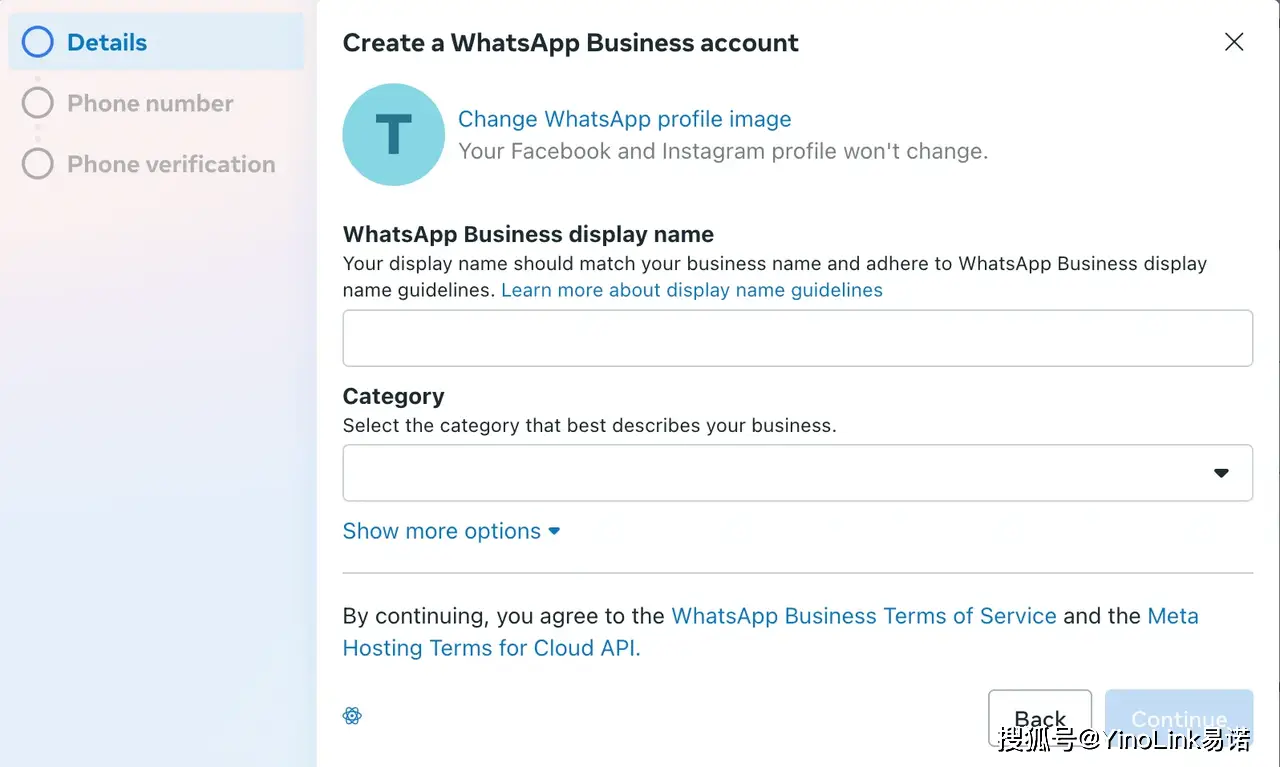Focus the WhatsApp Business display name field
1280x767 pixels.
pyautogui.click(x=797, y=338)
